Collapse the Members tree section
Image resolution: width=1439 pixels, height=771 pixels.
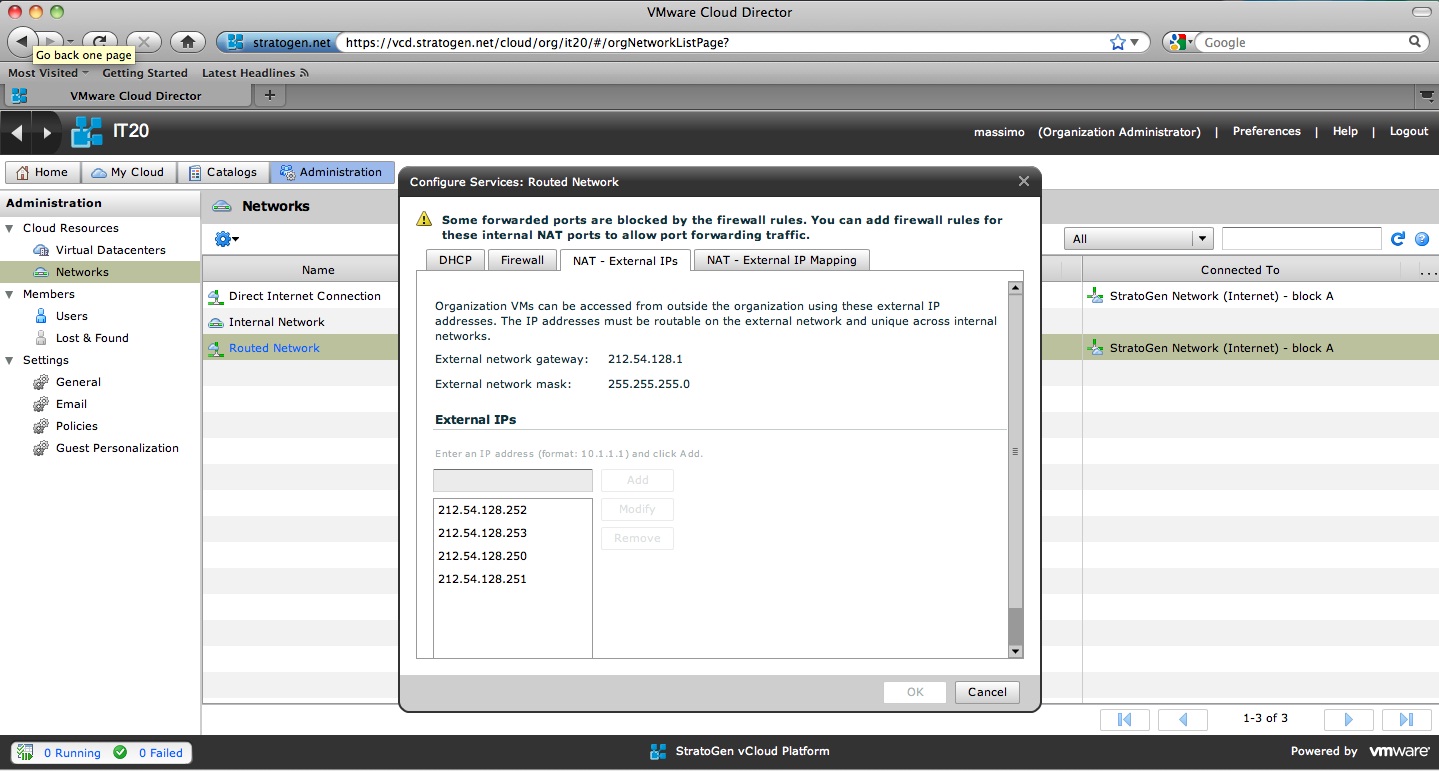[10, 294]
